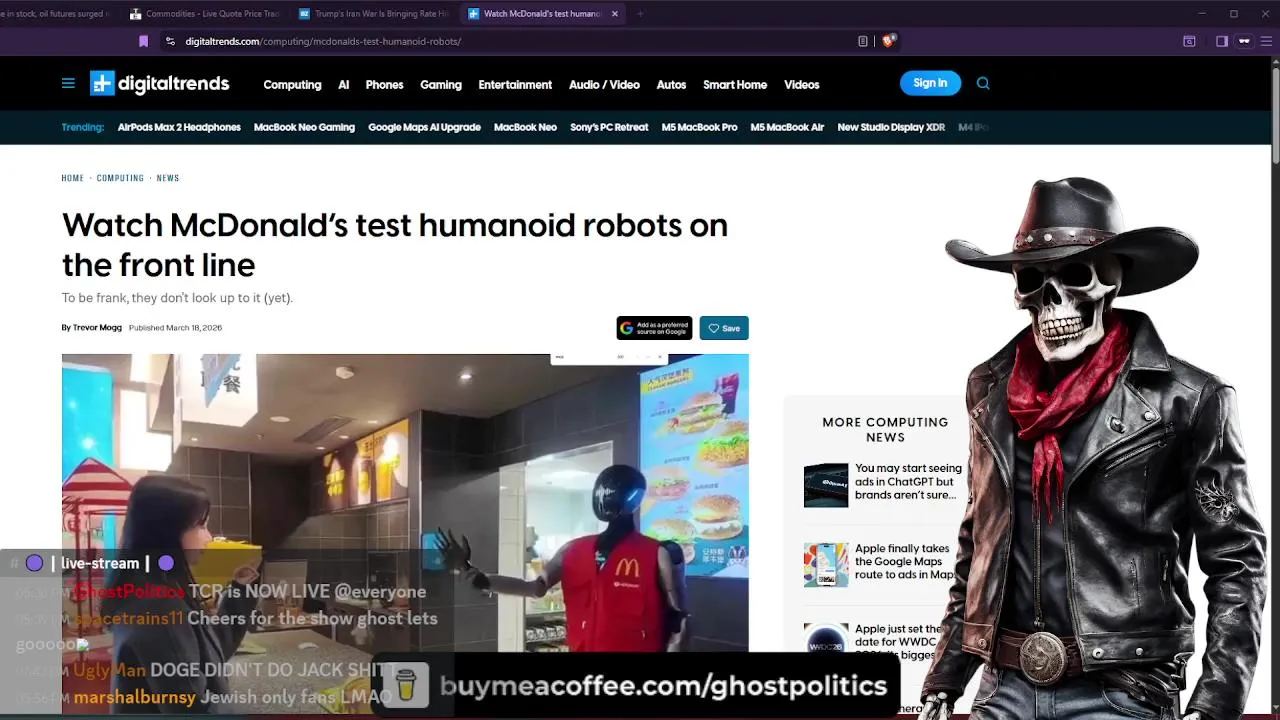Click the HOME breadcrumb
This screenshot has height=720, width=1280.
[73, 178]
